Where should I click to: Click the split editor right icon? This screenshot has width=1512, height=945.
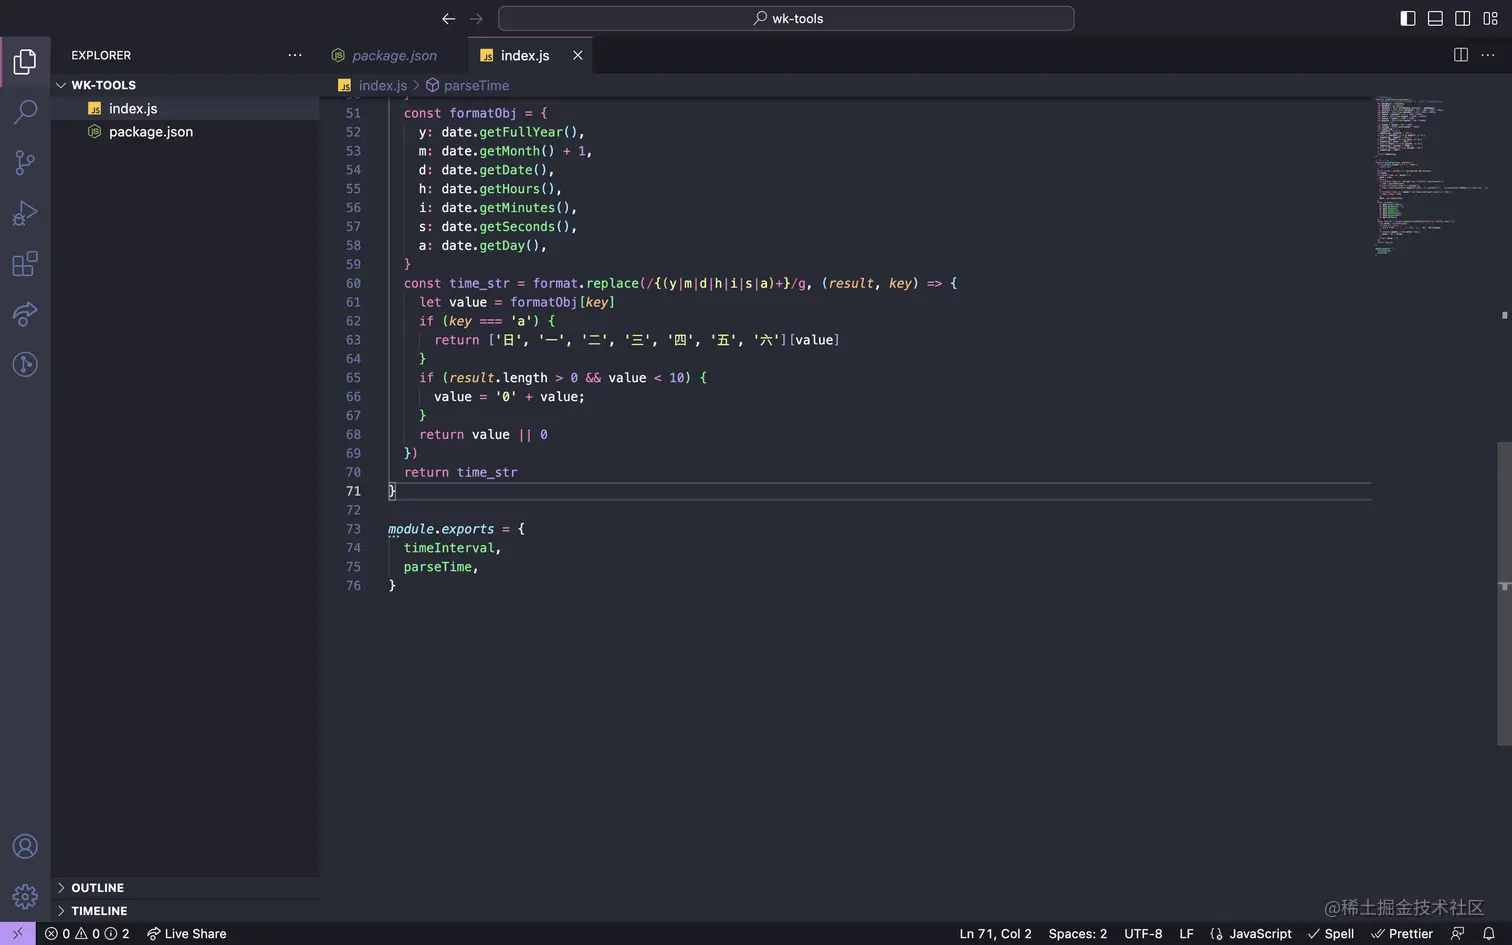click(x=1460, y=55)
